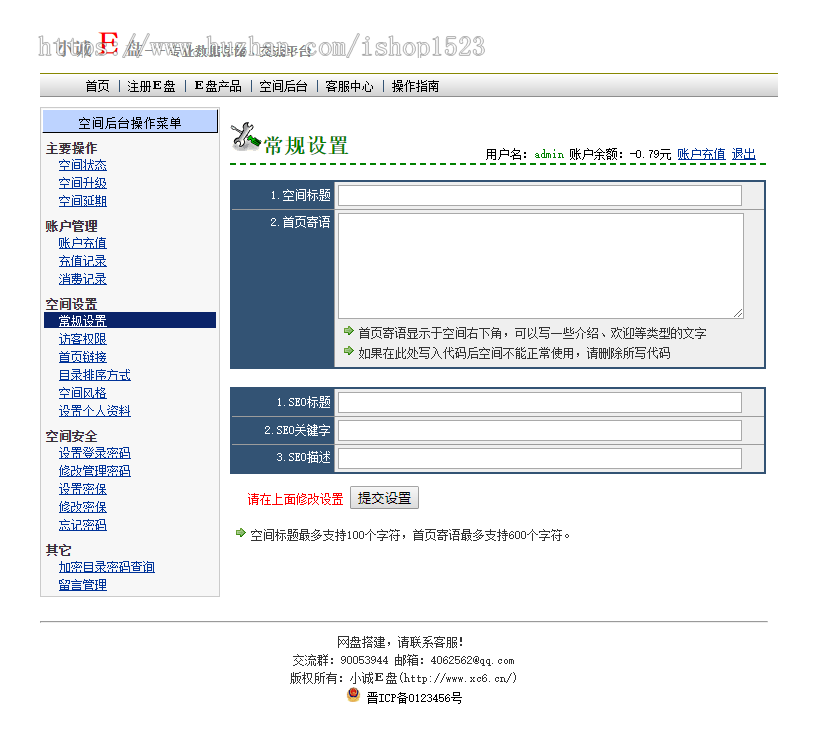The height and width of the screenshot is (740, 817).
Task: Click the 空间升级 sidebar link
Action: pyautogui.click(x=82, y=183)
